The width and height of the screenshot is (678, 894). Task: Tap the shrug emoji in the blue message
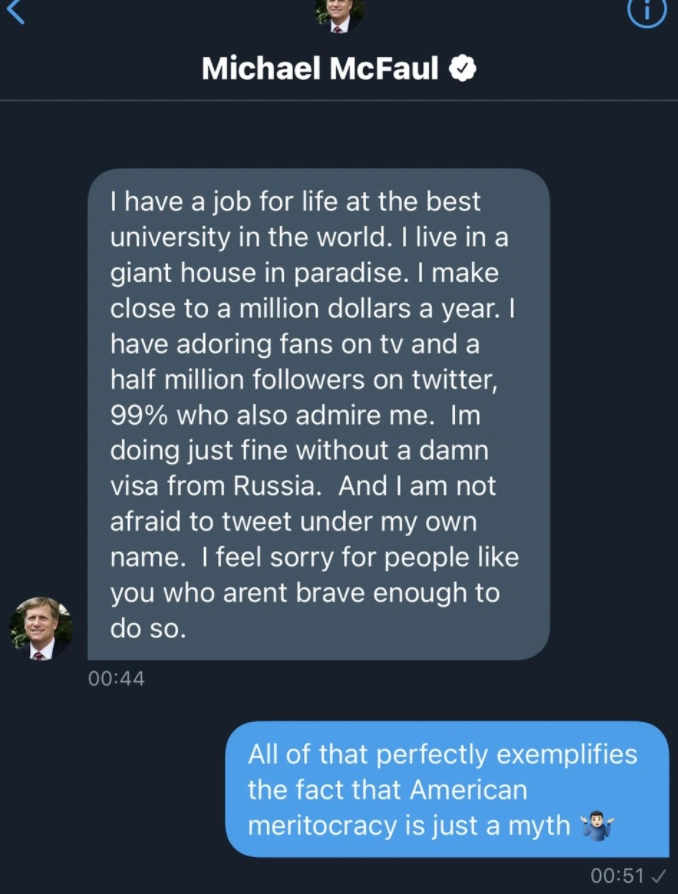[597, 827]
